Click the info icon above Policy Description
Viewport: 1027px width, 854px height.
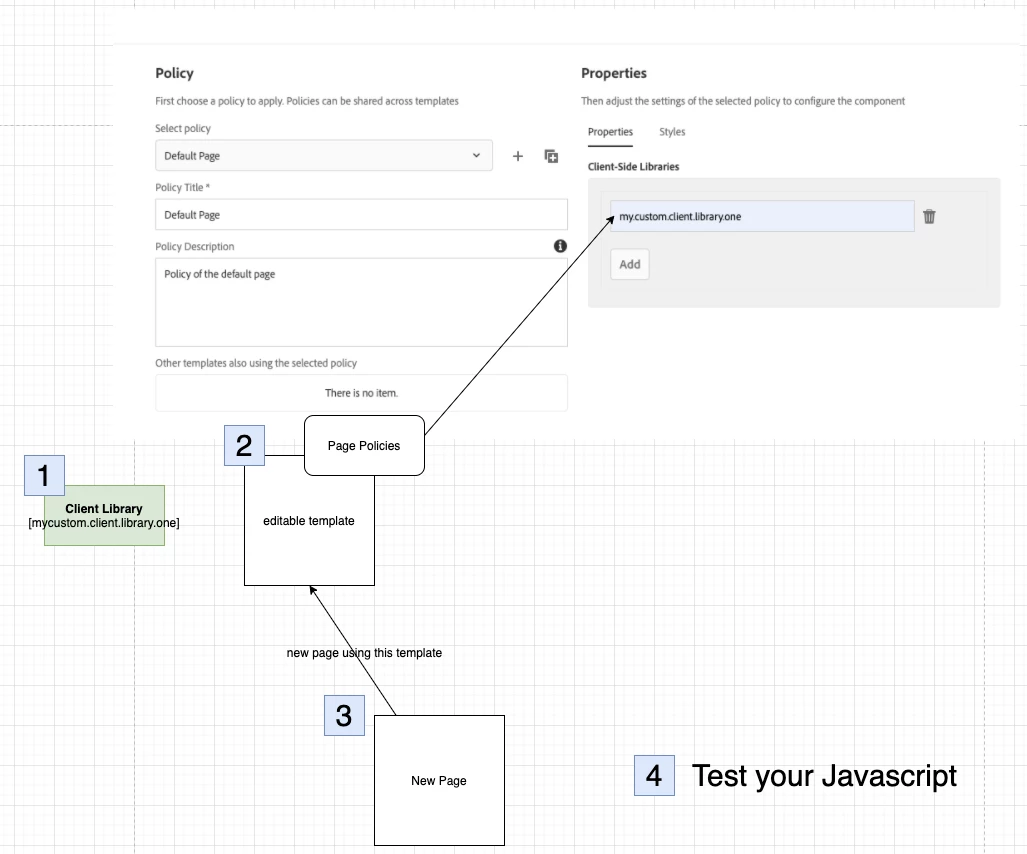[x=560, y=246]
